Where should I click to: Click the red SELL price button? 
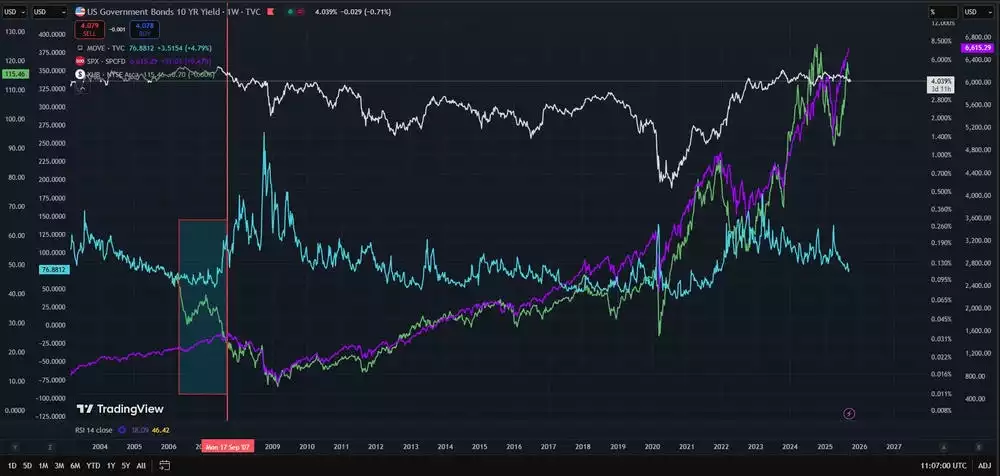88,29
